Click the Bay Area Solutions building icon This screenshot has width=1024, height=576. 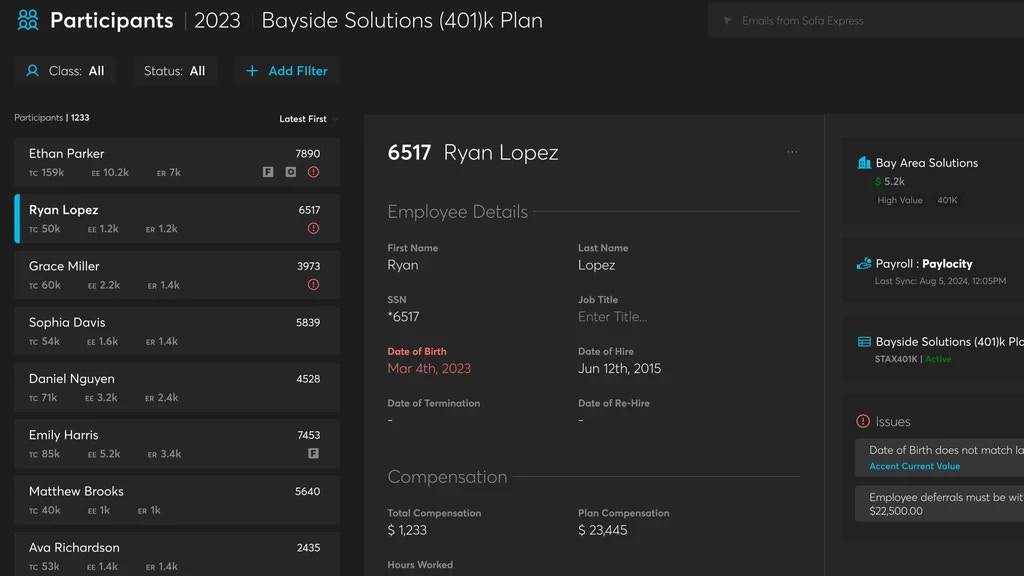coord(864,163)
